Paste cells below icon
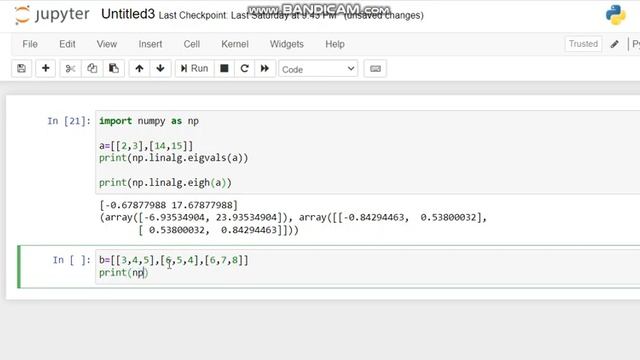Screen dimensions: 640x360 (x=114, y=69)
